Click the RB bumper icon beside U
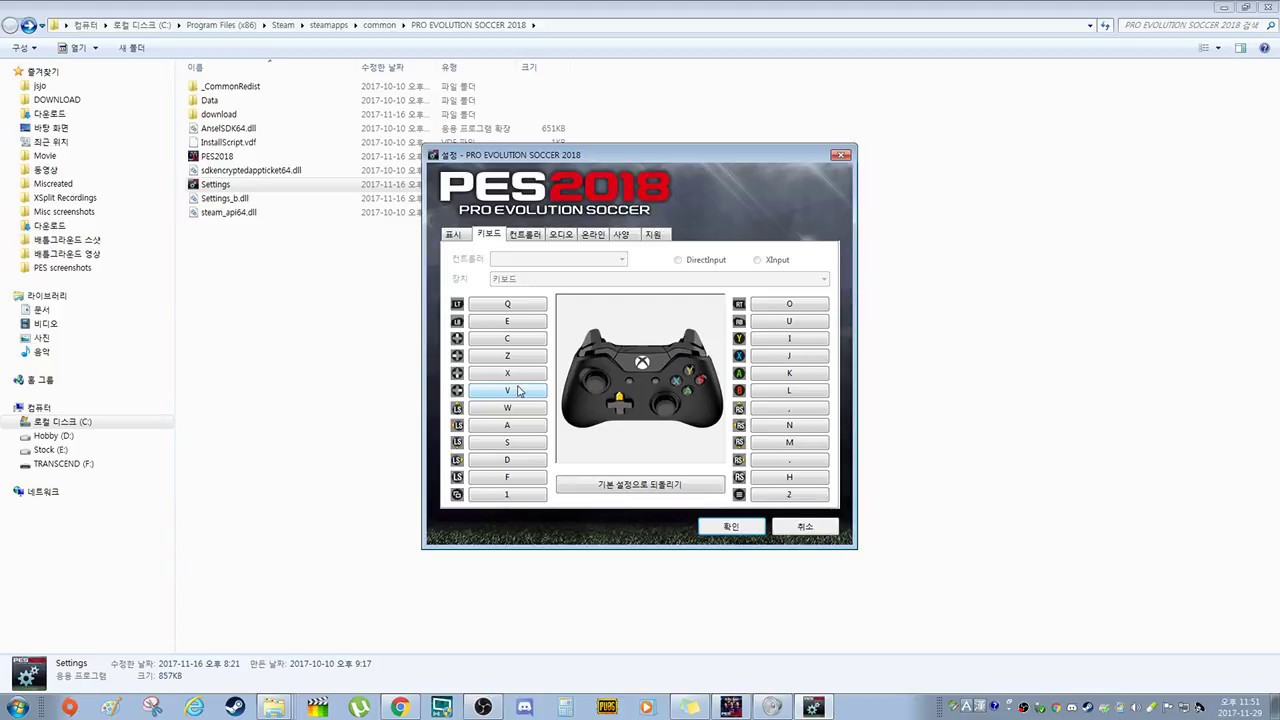This screenshot has width=1280, height=720. (x=739, y=321)
